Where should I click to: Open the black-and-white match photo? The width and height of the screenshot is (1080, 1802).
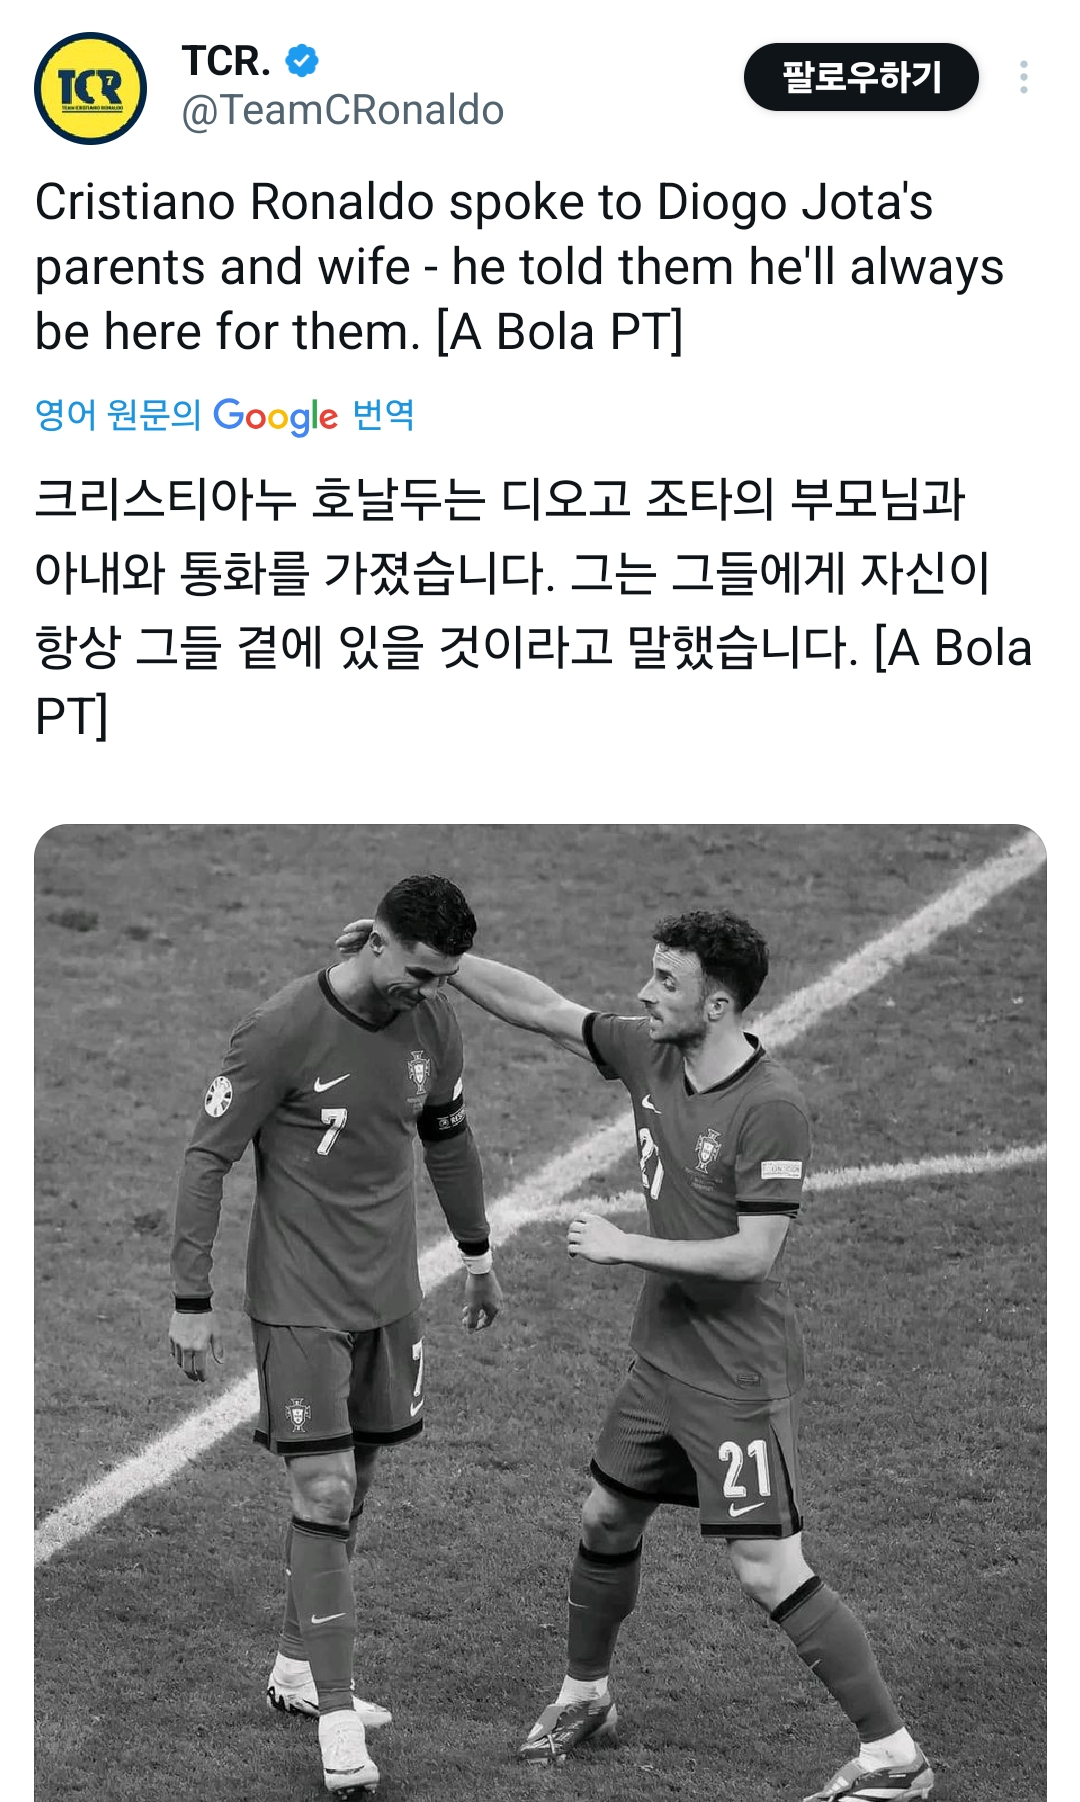tap(540, 1312)
